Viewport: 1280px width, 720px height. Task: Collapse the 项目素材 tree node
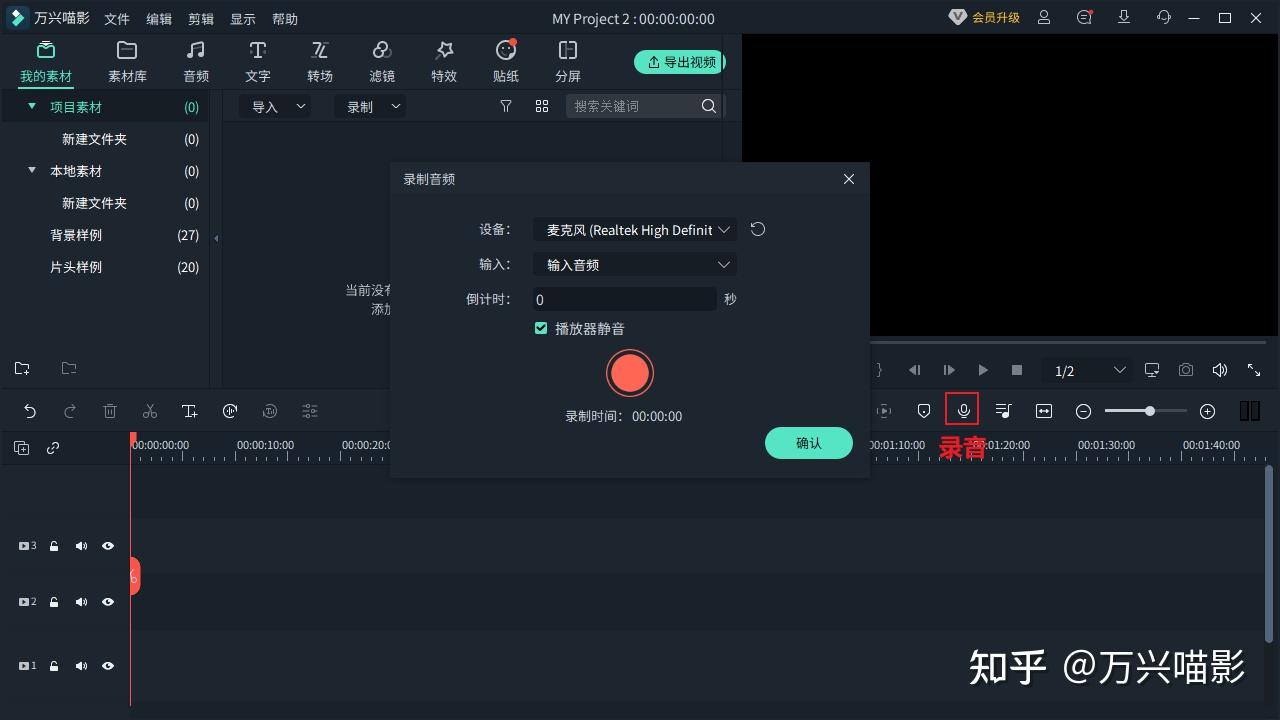pos(32,106)
